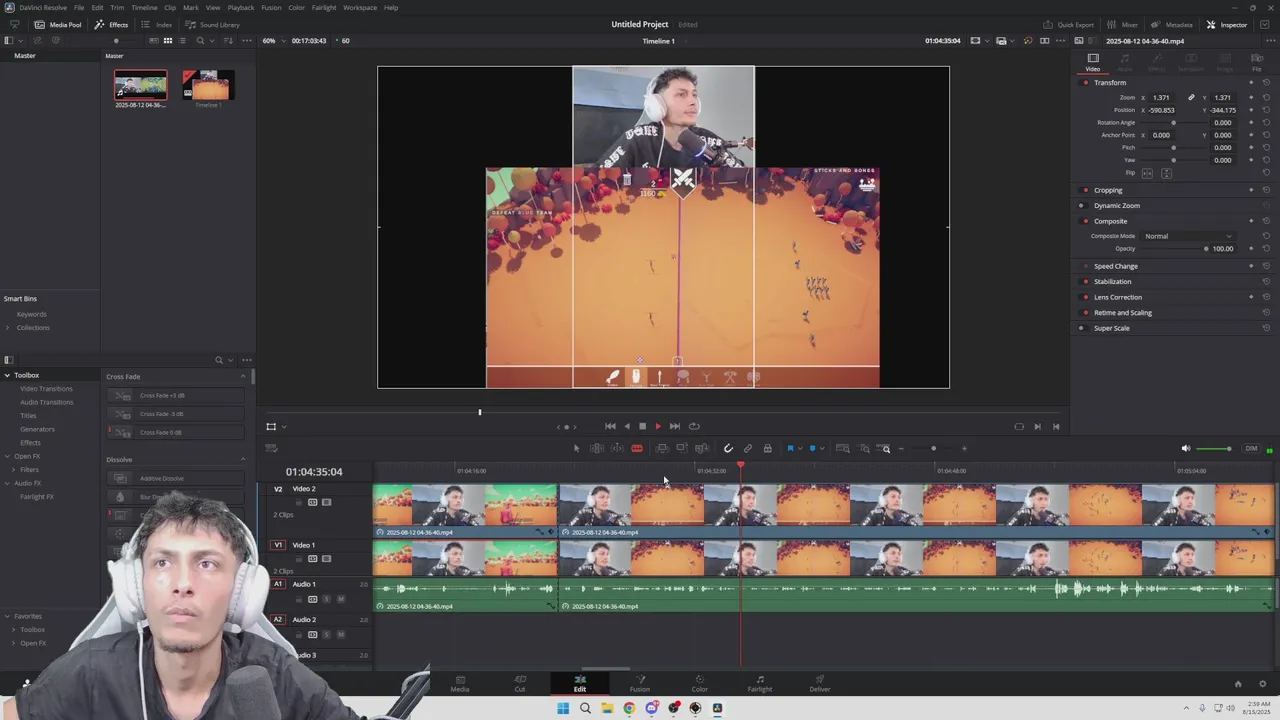Click the Full Extent Zoom icon
This screenshot has width=1280, height=720.
pos(843,448)
